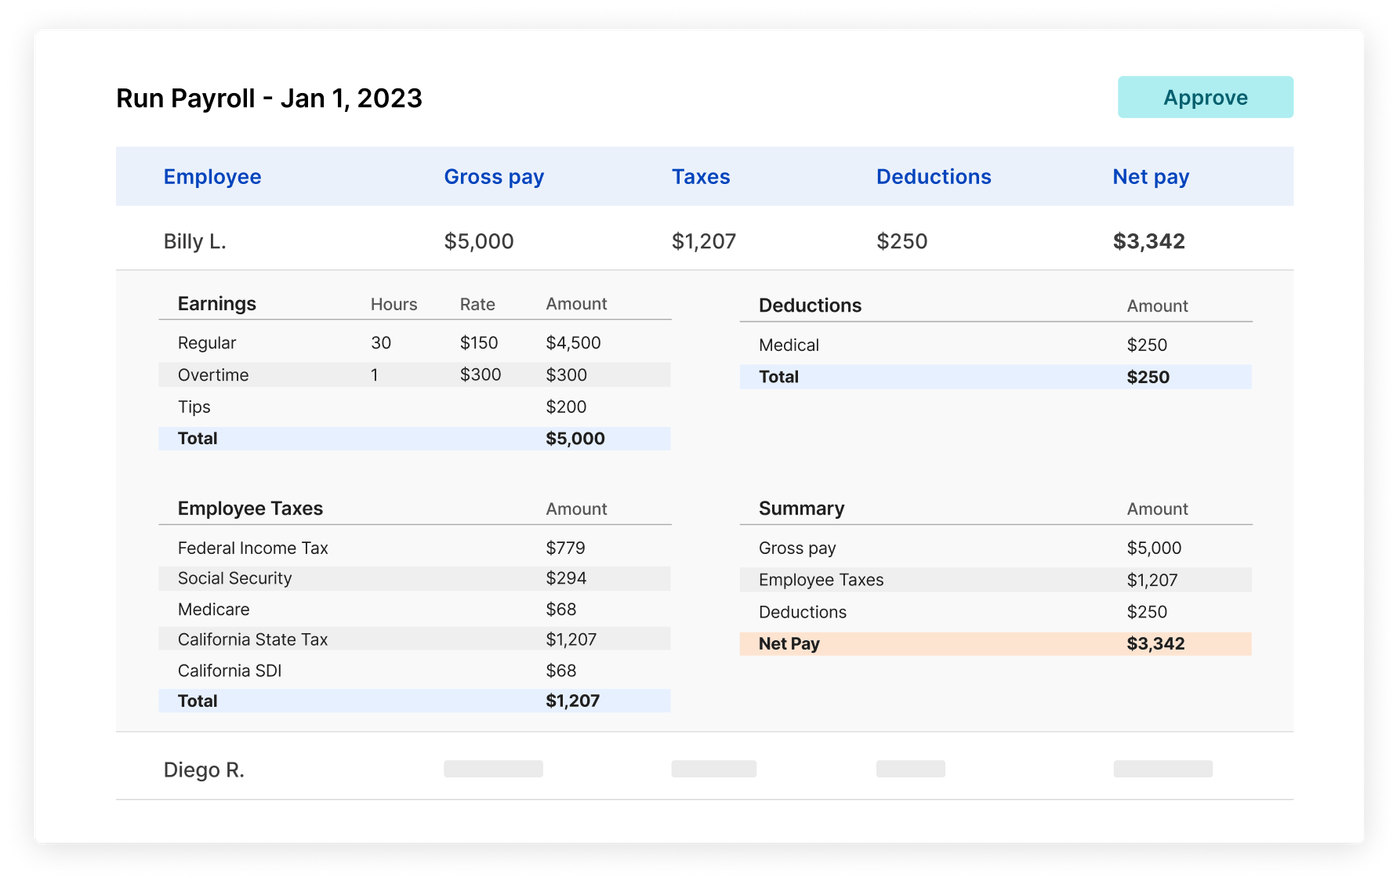Click the Medical deduction entry
1400x883 pixels.
(x=995, y=344)
